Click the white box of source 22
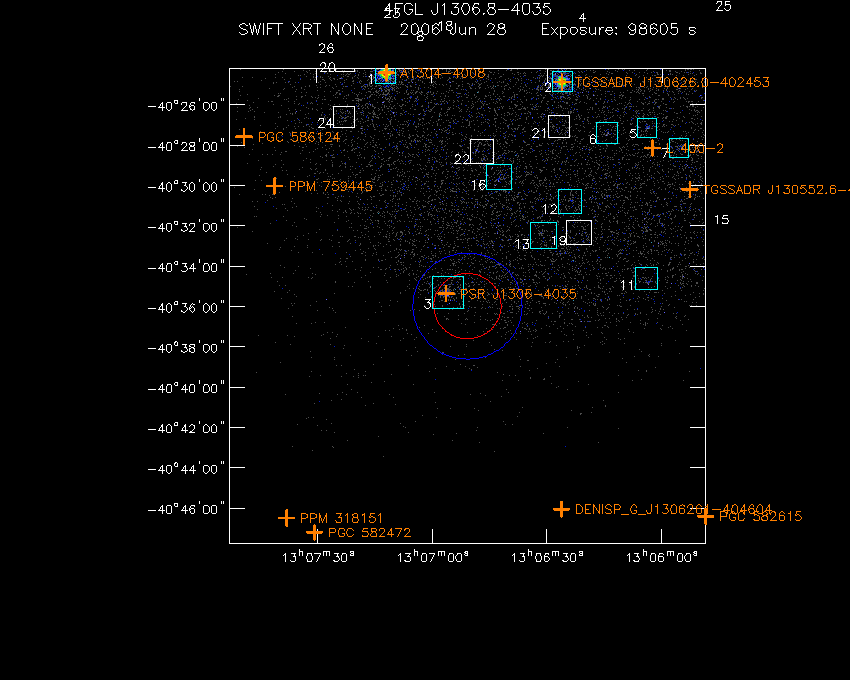The image size is (850, 680). click(x=482, y=151)
